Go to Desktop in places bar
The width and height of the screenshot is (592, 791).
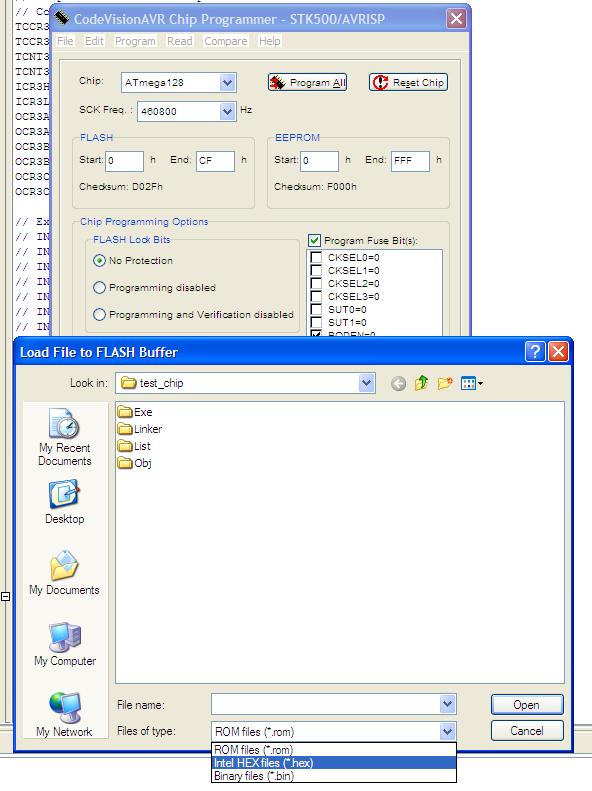65,502
